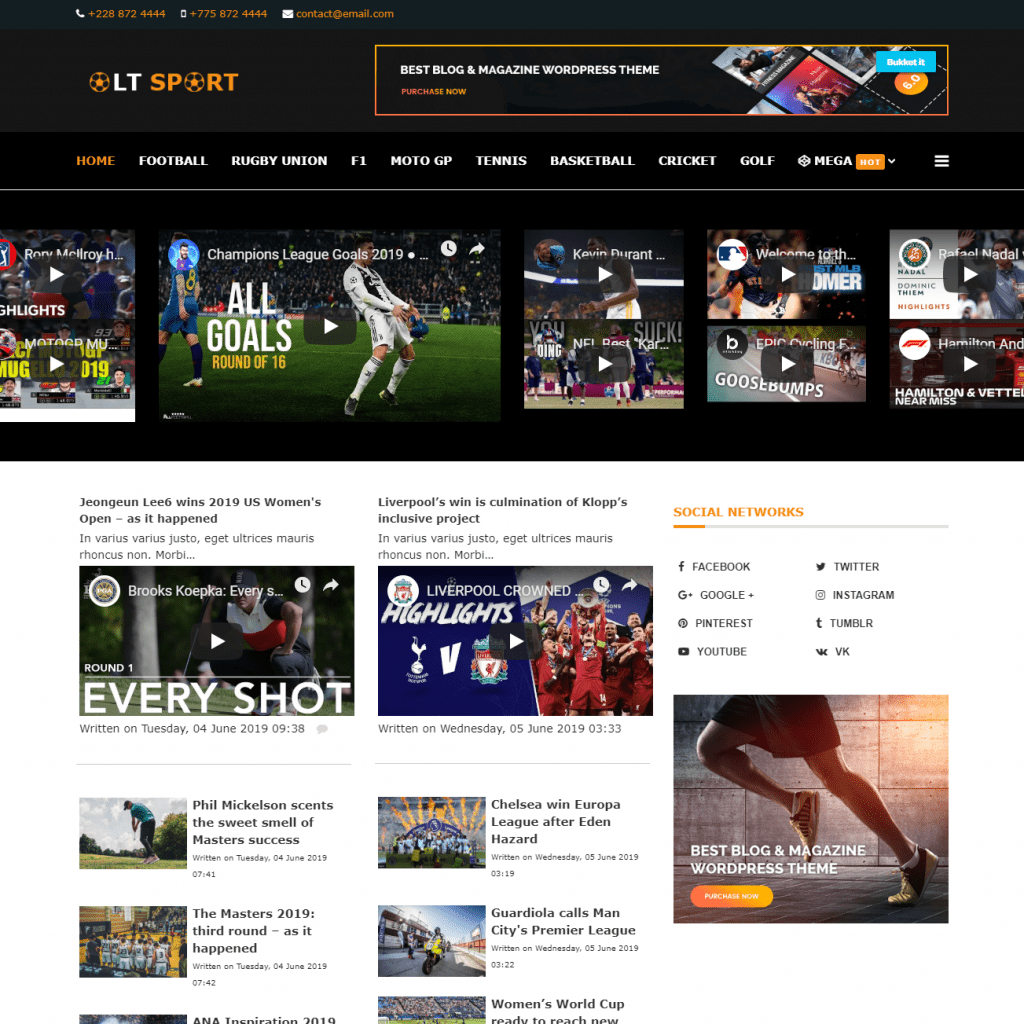Click the VK icon
Screen dimensions: 1024x1024
pos(822,652)
